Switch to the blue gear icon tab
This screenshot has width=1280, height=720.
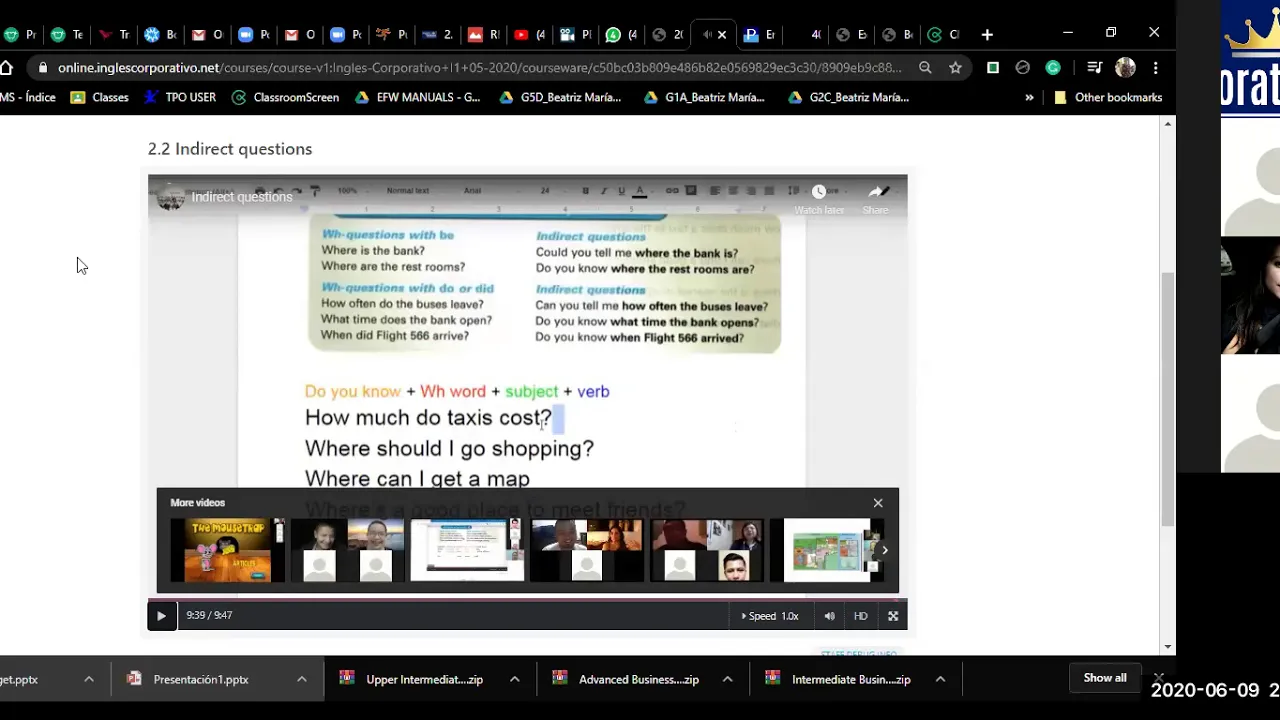(161, 34)
